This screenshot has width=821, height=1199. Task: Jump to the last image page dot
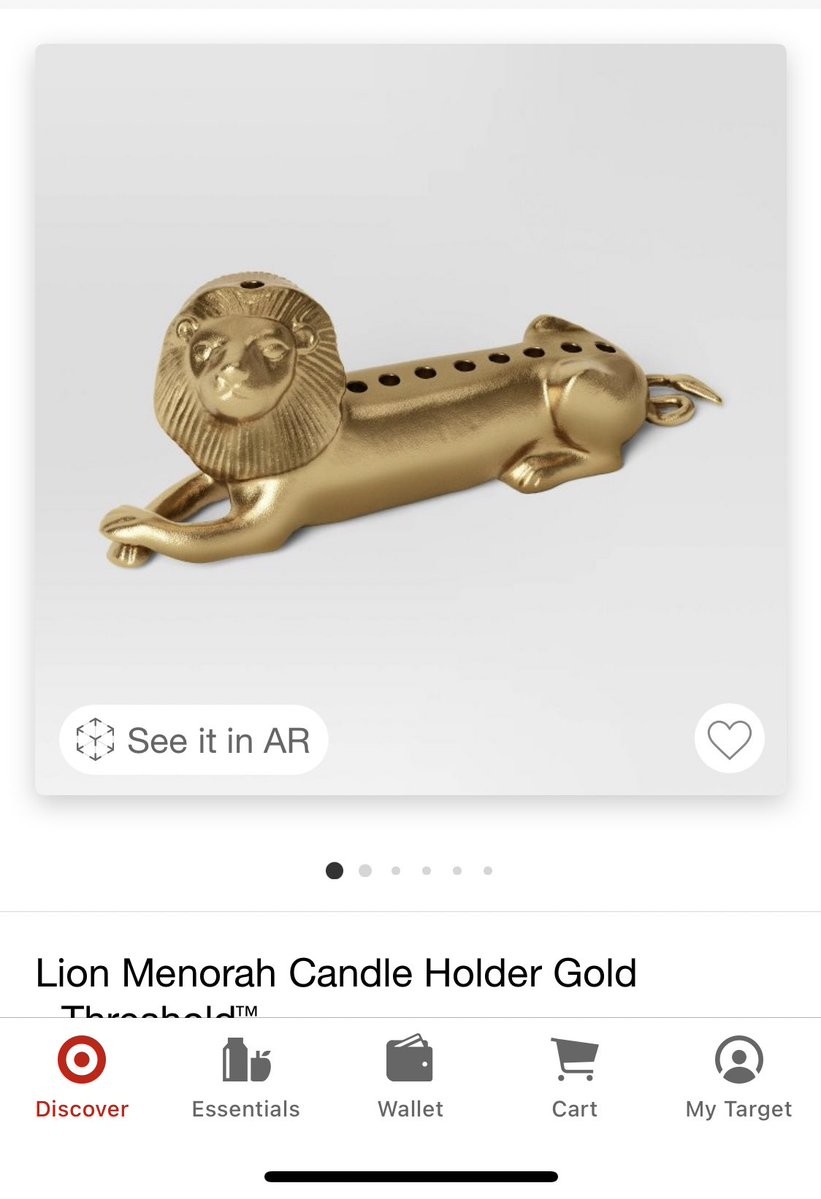tap(488, 870)
